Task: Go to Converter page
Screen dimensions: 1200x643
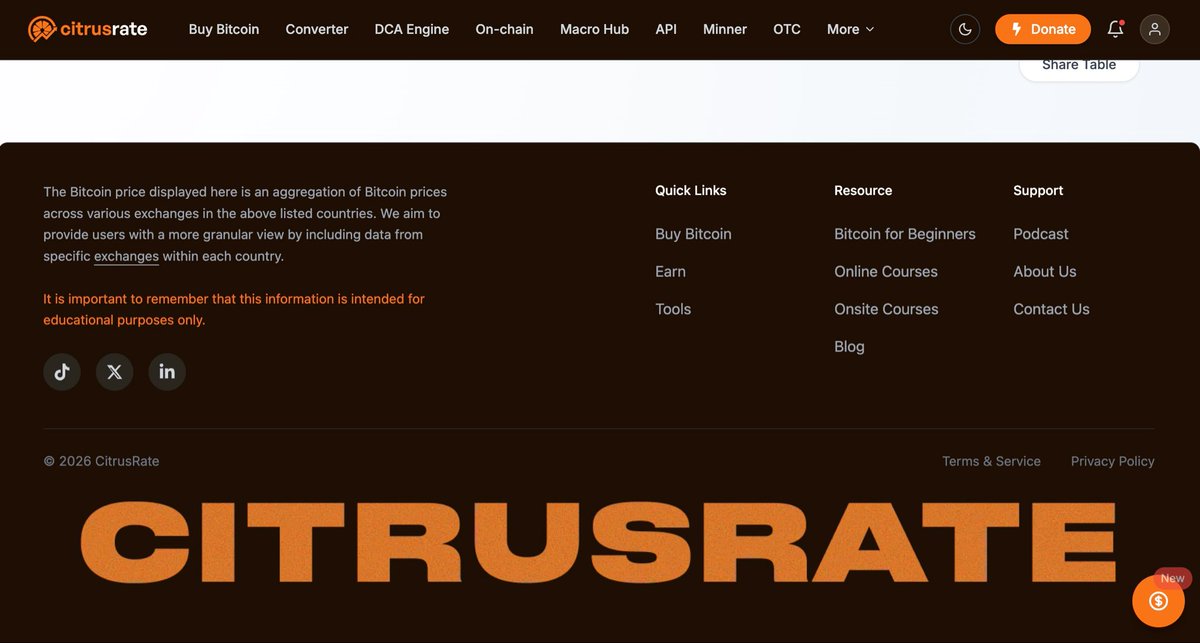Action: (317, 29)
